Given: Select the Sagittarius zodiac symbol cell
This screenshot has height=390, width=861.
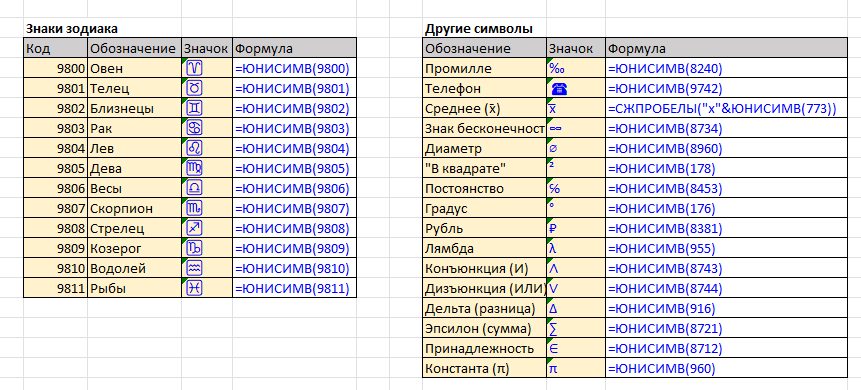Looking at the screenshot, I should click(x=207, y=229).
